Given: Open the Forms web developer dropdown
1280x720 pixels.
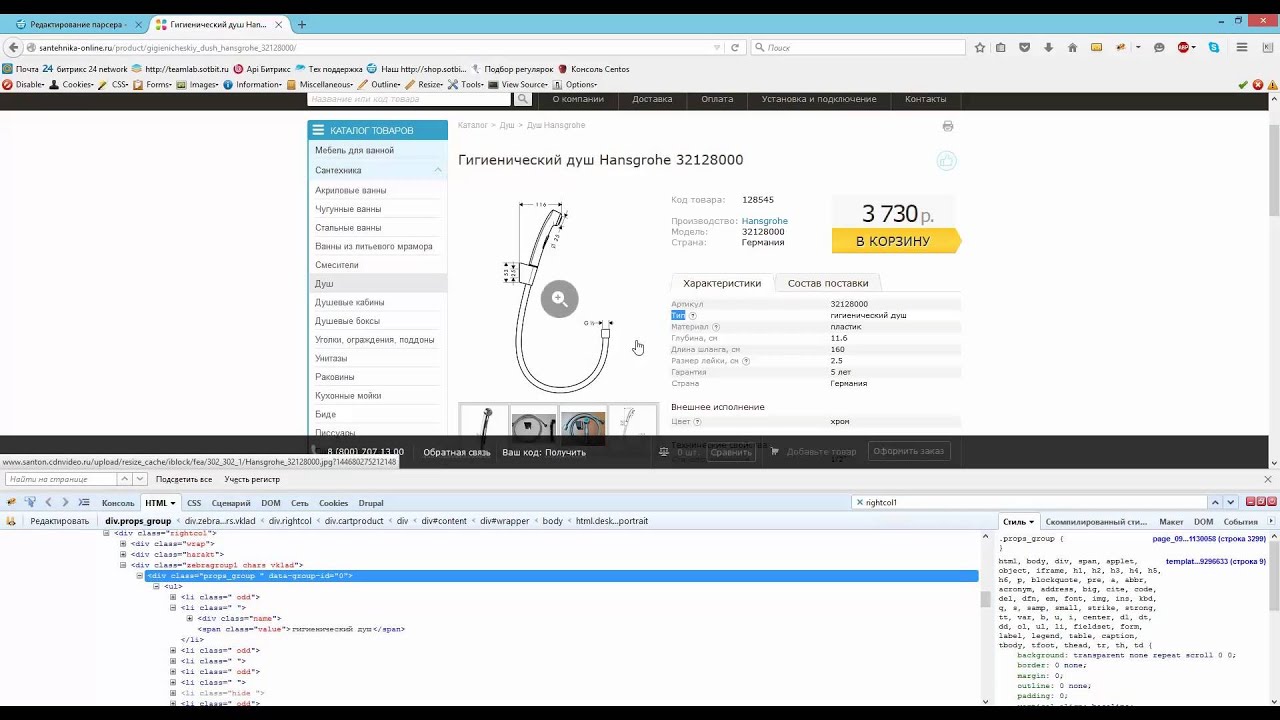Looking at the screenshot, I should [x=155, y=85].
